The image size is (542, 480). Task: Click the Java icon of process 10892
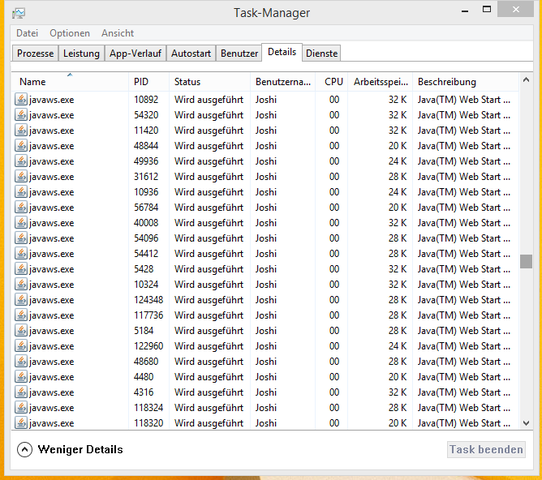pyautogui.click(x=21, y=100)
